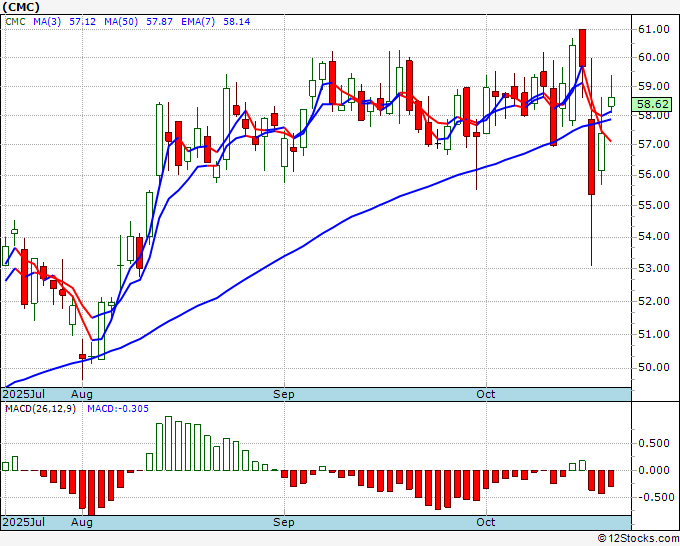Click 2025Jul on MACD date axis
The height and width of the screenshot is (546, 680).
(24, 522)
